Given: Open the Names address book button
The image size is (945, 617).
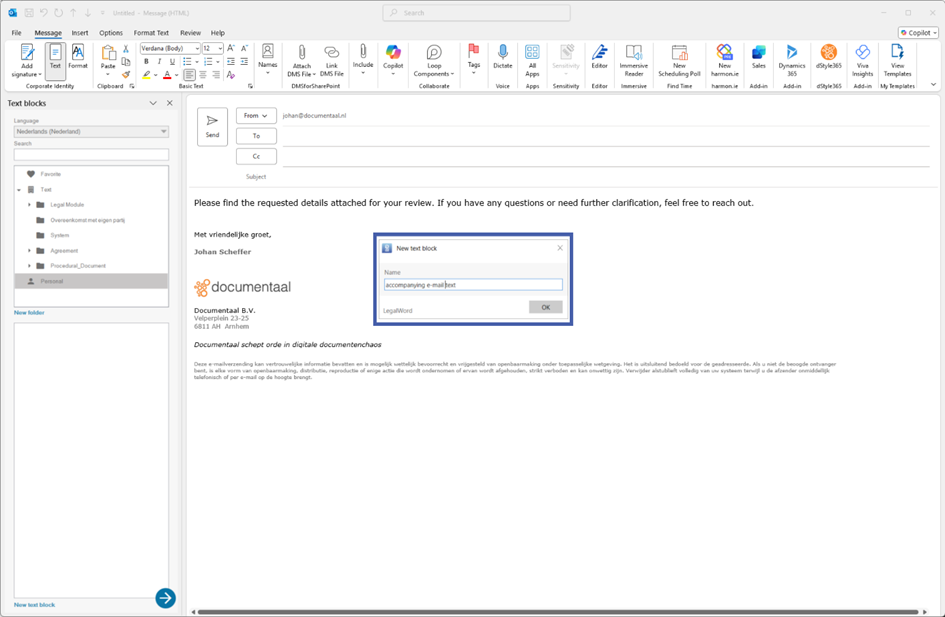Looking at the screenshot, I should coord(268,60).
